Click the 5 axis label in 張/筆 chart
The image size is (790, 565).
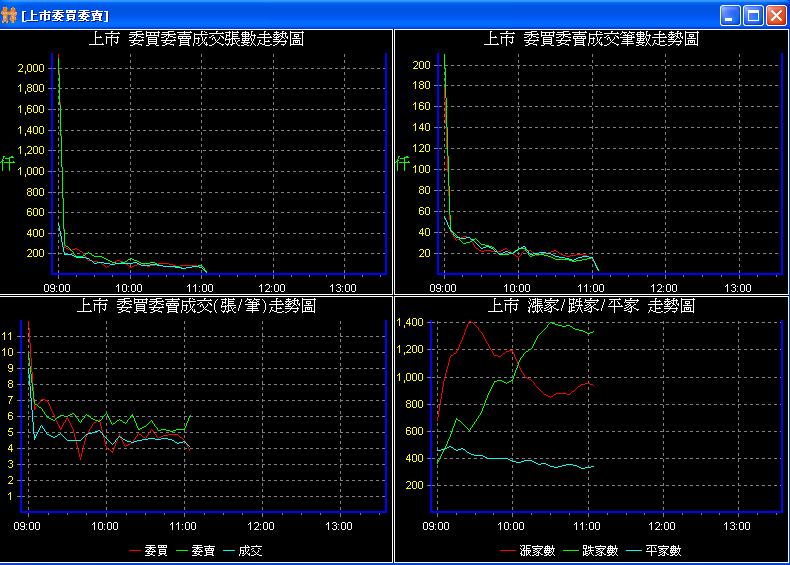coord(10,432)
